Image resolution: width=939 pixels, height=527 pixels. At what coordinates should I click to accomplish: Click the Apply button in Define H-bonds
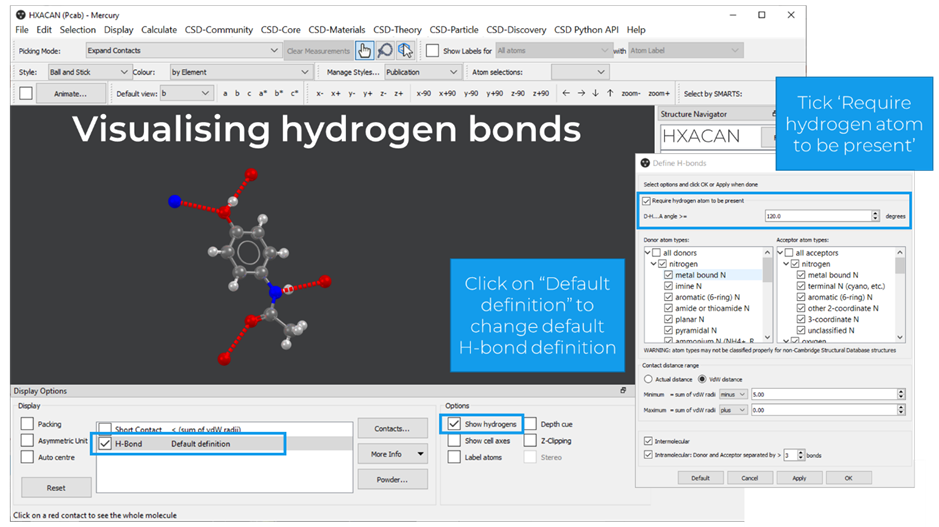tap(799, 478)
